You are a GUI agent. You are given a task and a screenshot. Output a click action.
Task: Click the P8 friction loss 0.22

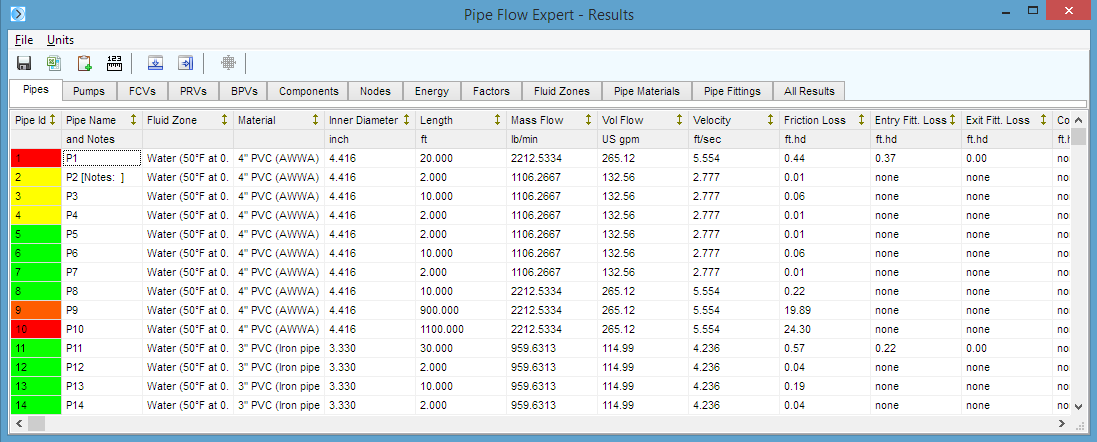pos(795,291)
